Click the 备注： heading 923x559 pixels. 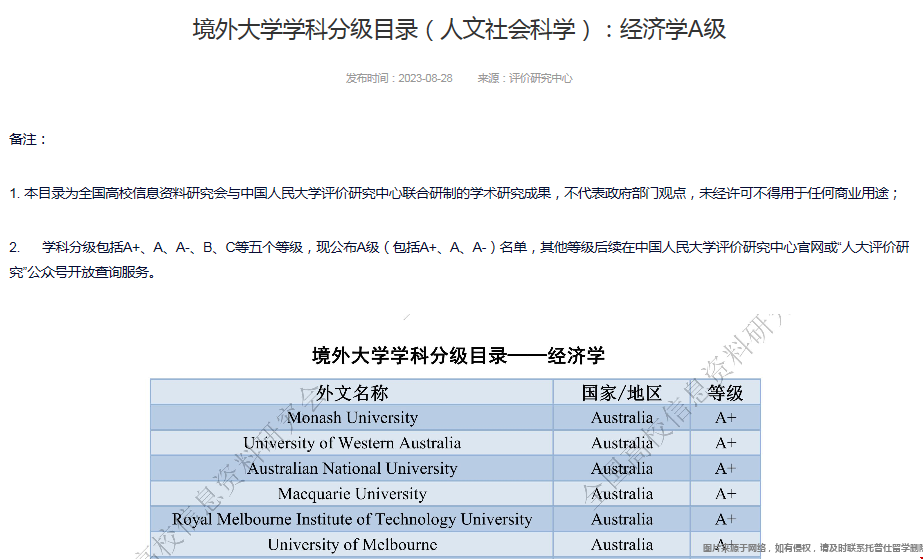pos(28,139)
